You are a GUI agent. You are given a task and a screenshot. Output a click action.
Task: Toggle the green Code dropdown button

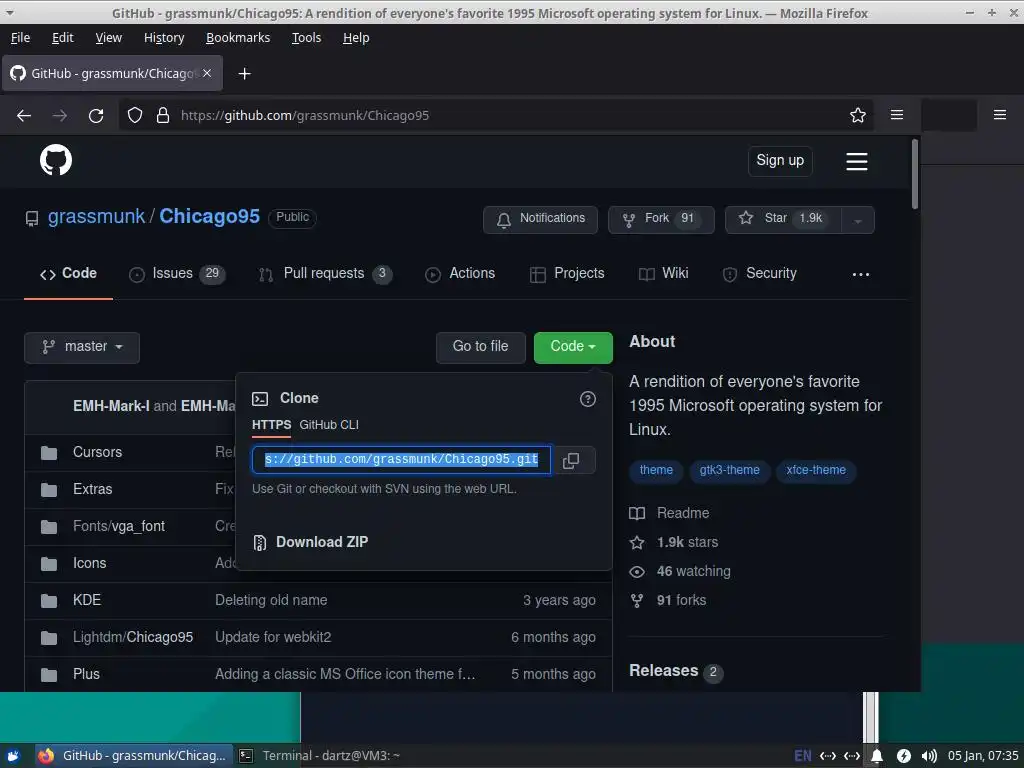[573, 347]
